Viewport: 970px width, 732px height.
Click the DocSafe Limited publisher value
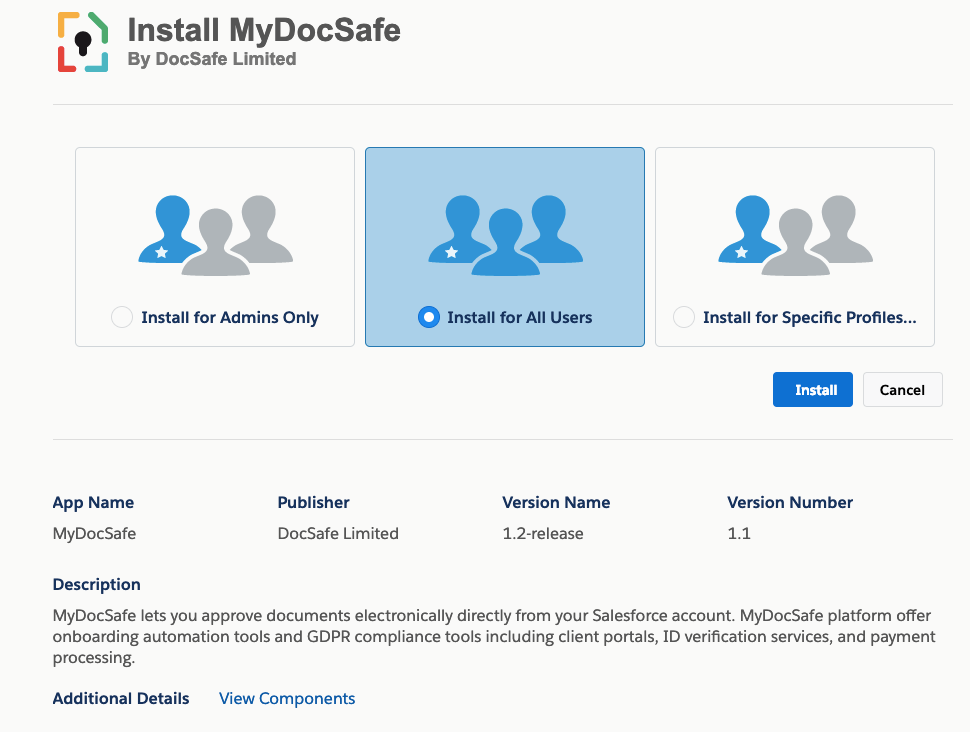[338, 533]
